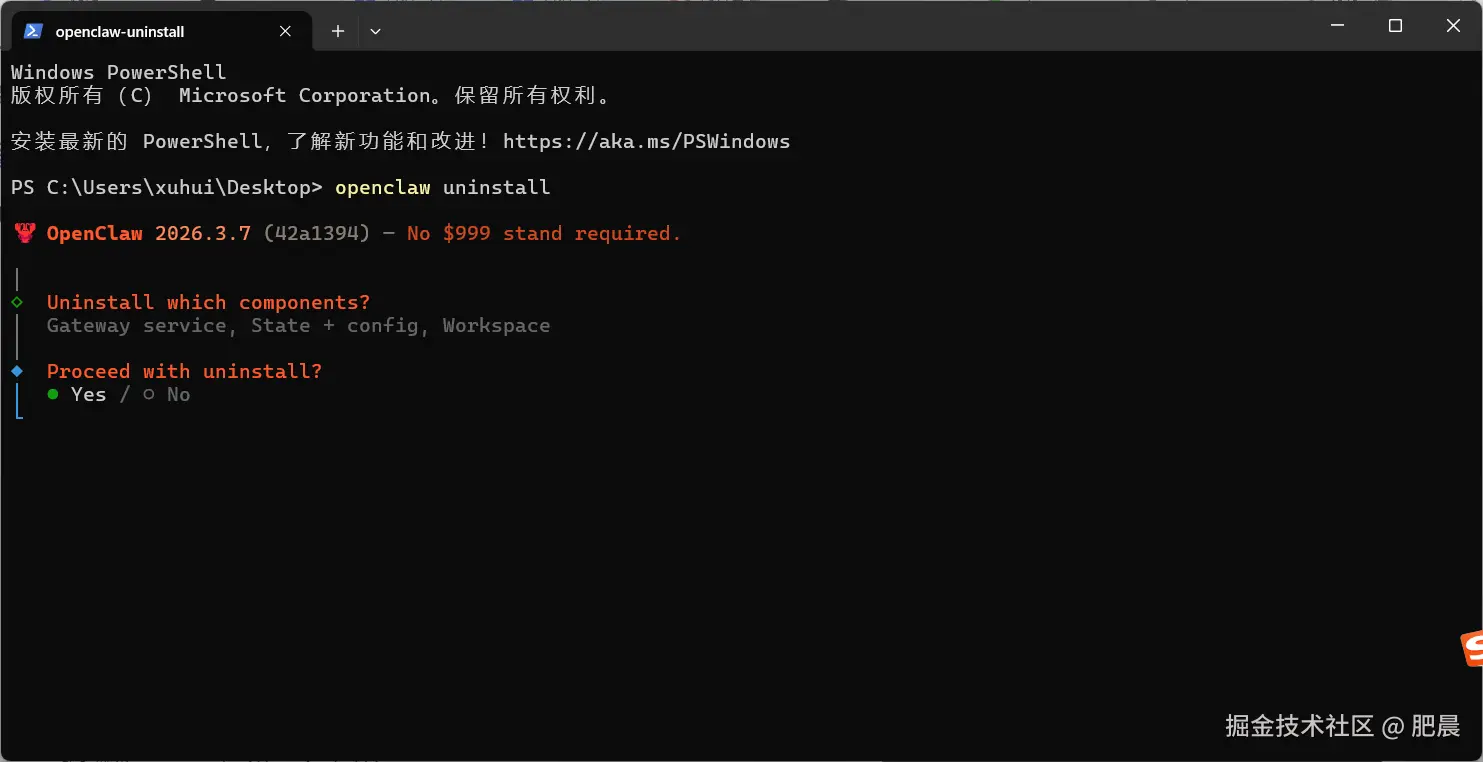
Task: Click the 'Uninstall which components?' heading
Action: [208, 302]
